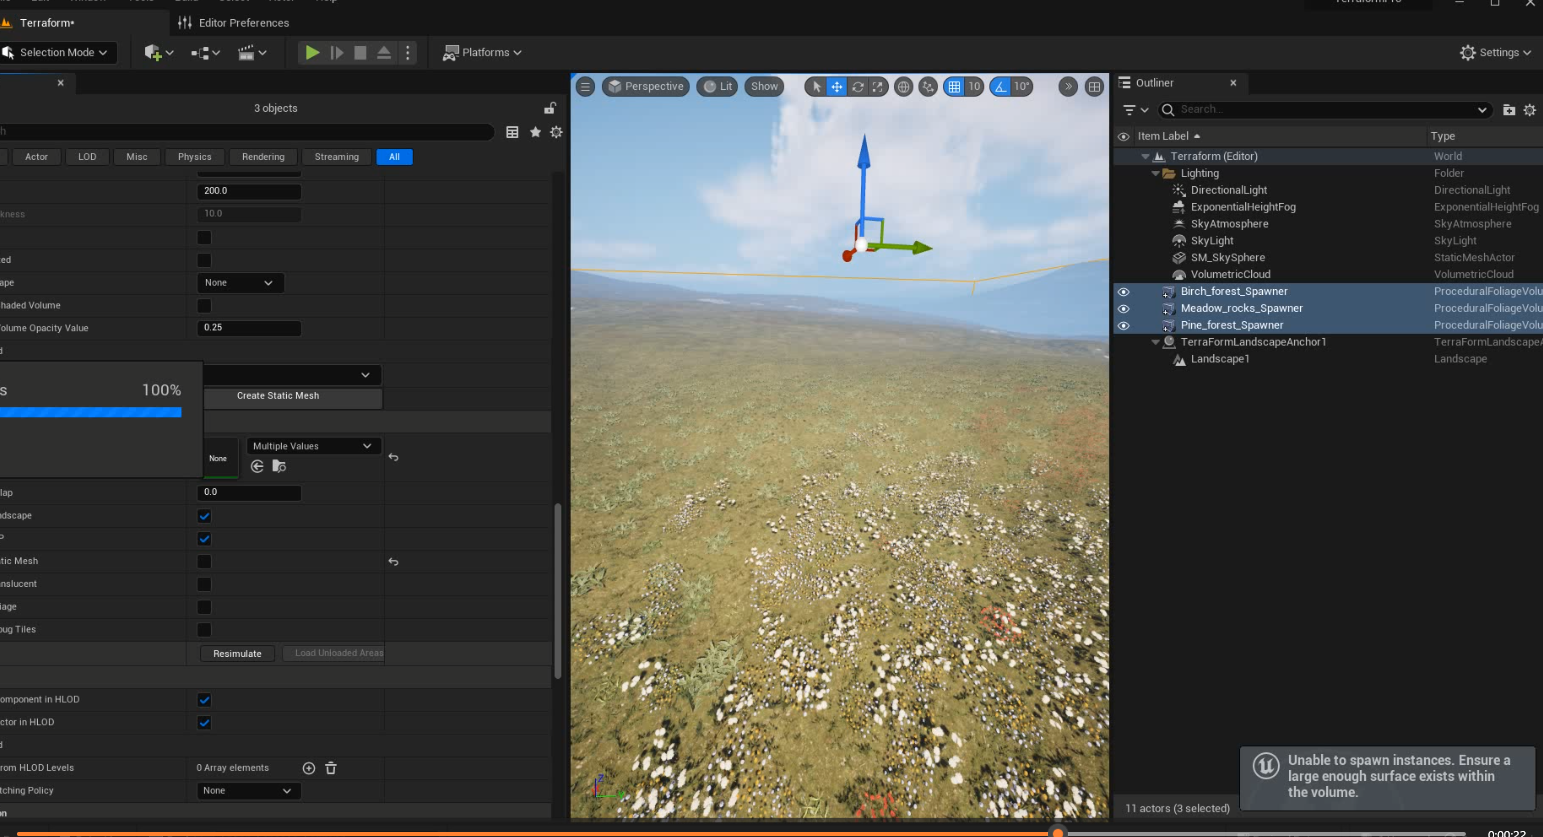Open the viewport hamburger options menu

tap(585, 87)
